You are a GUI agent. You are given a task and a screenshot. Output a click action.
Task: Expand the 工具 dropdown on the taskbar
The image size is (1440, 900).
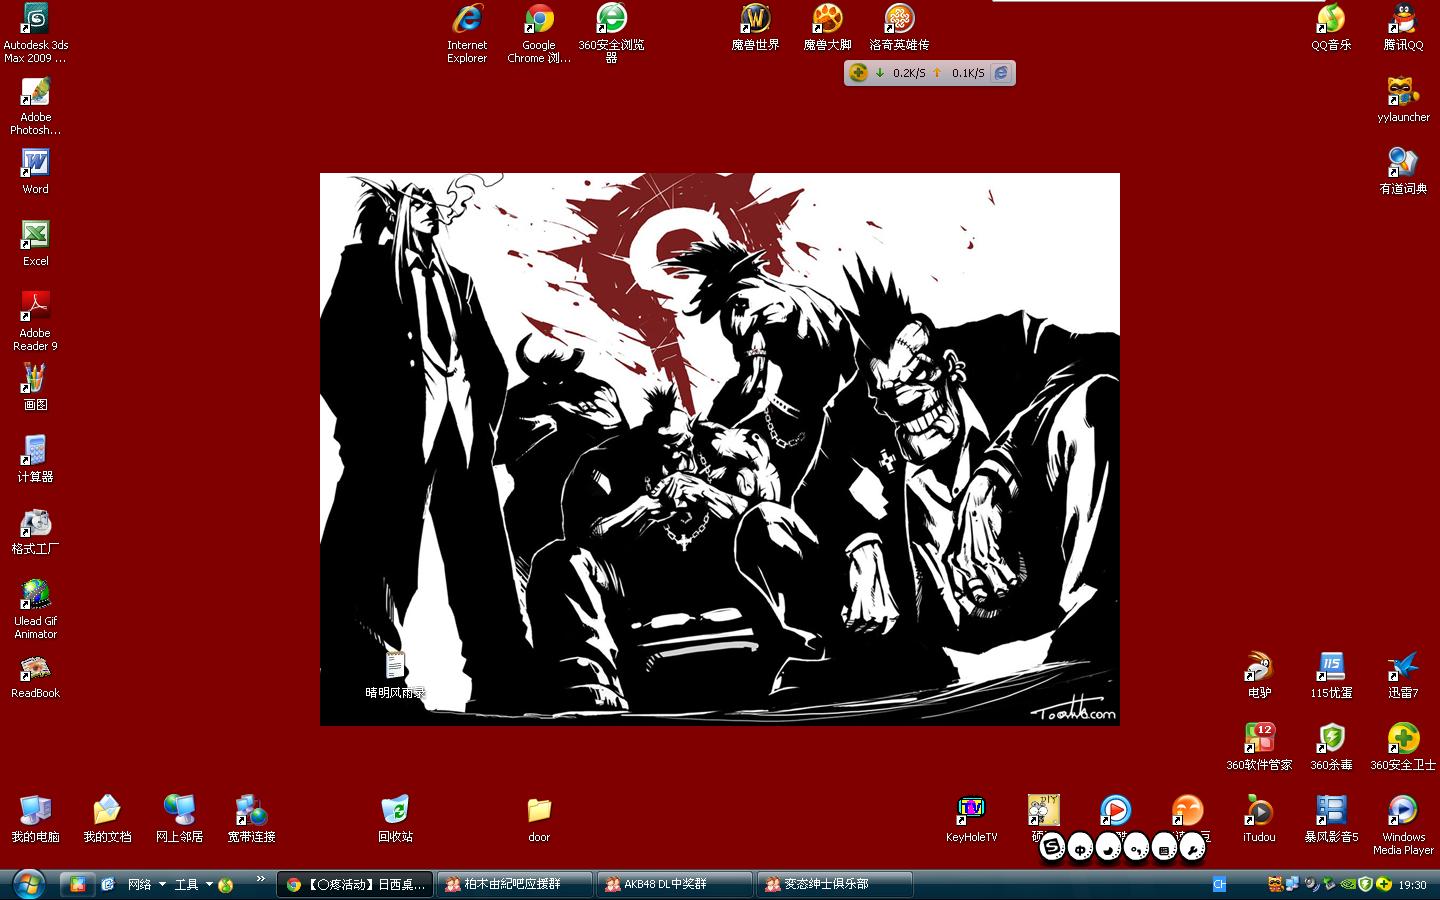[x=209, y=884]
